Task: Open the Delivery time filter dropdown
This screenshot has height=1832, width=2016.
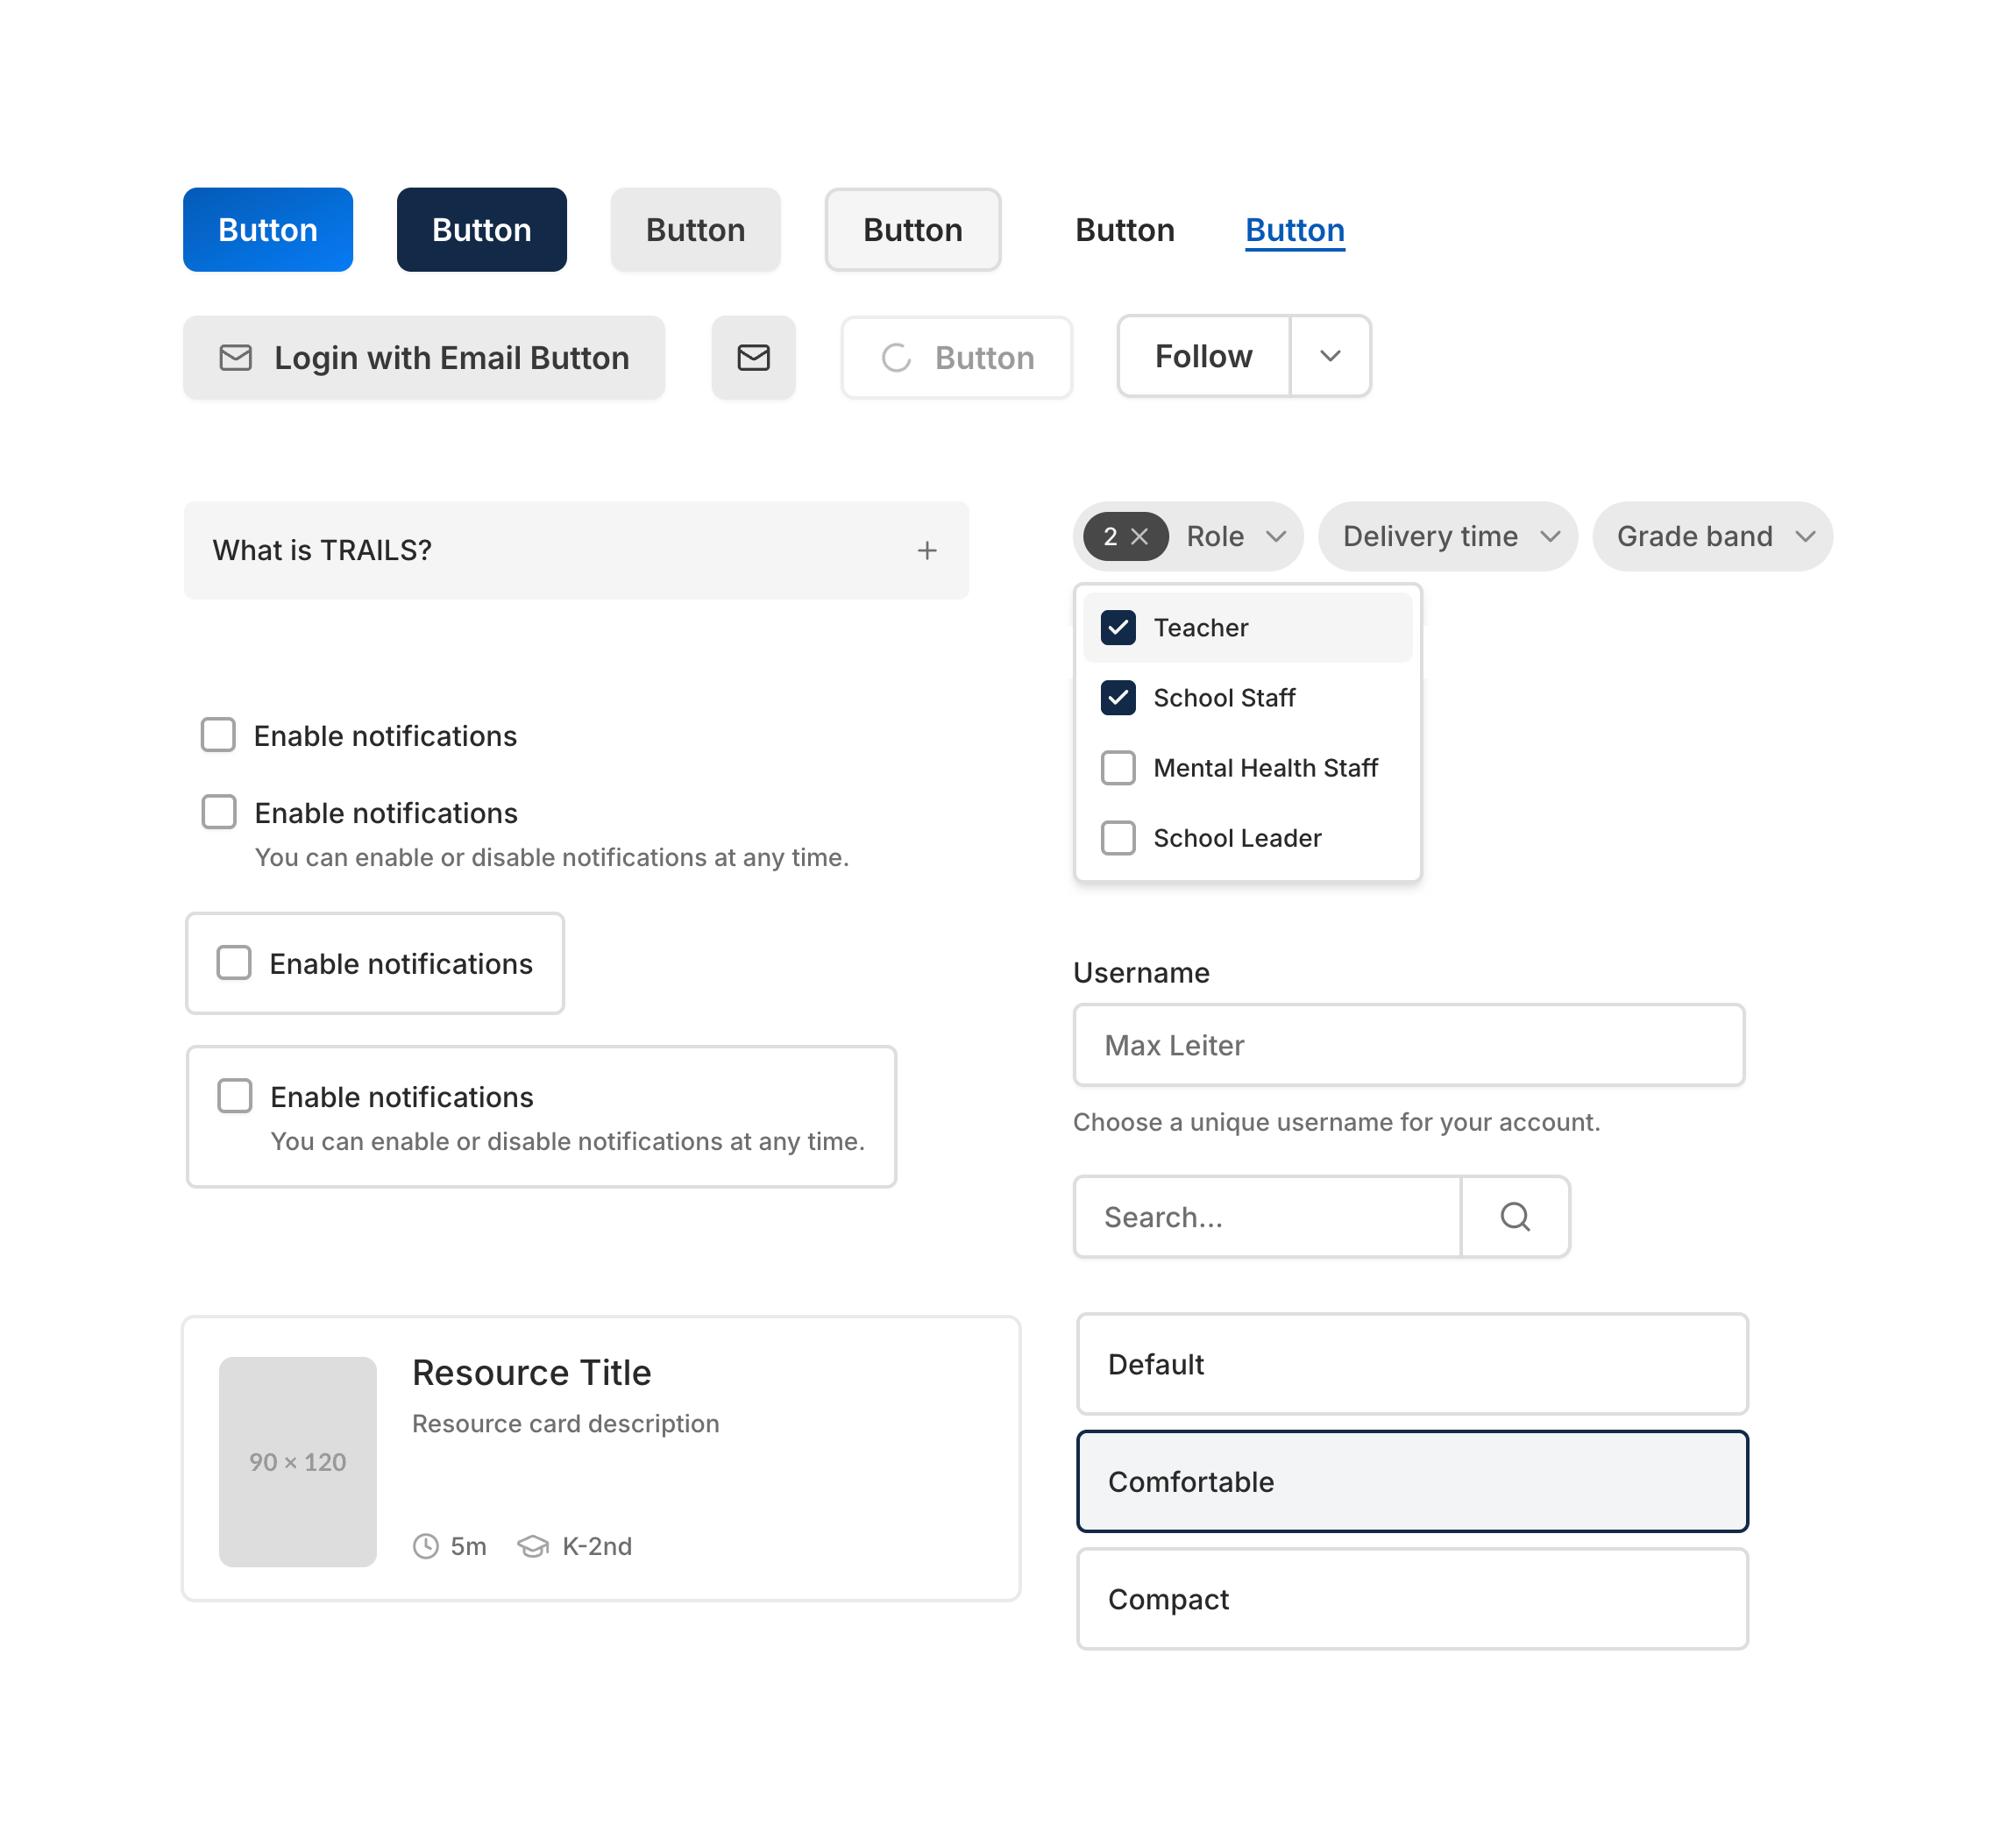Action: coord(1447,536)
